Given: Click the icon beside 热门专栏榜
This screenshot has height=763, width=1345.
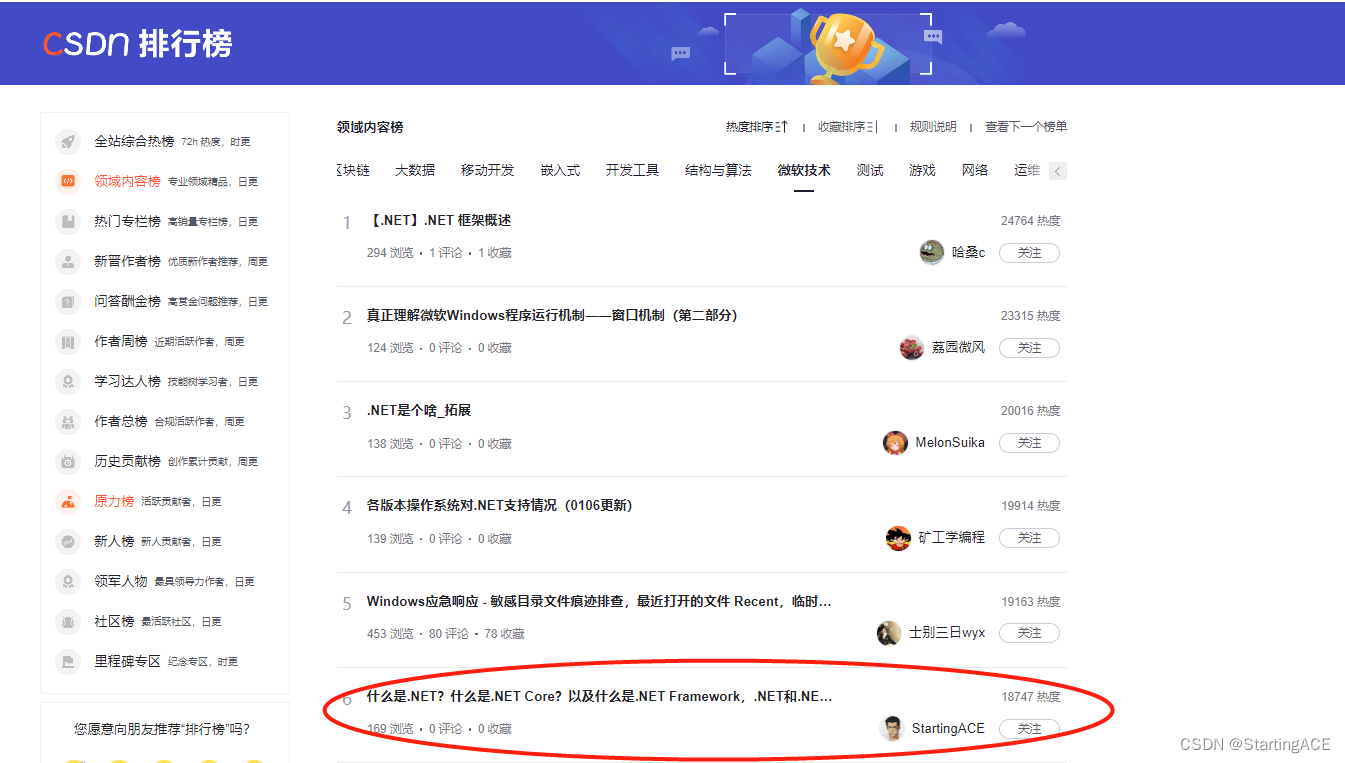Looking at the screenshot, I should [68, 221].
